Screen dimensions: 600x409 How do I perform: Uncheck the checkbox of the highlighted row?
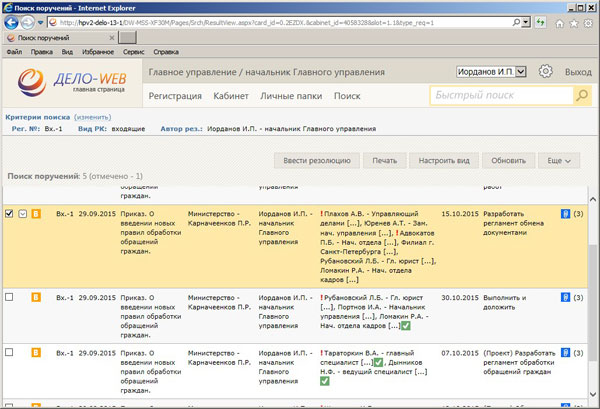coord(9,213)
